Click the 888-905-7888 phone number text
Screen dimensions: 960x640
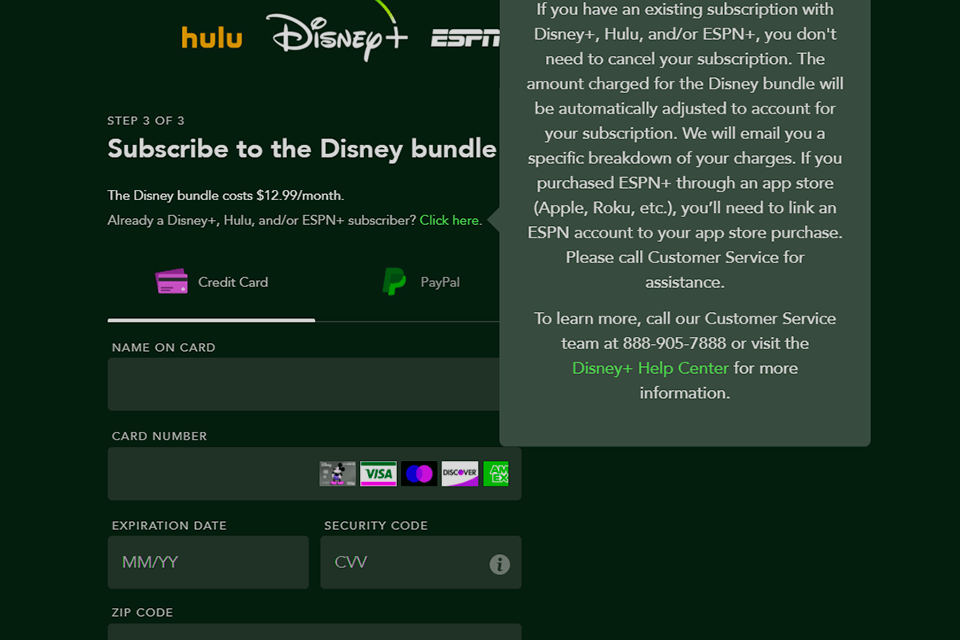tap(674, 343)
